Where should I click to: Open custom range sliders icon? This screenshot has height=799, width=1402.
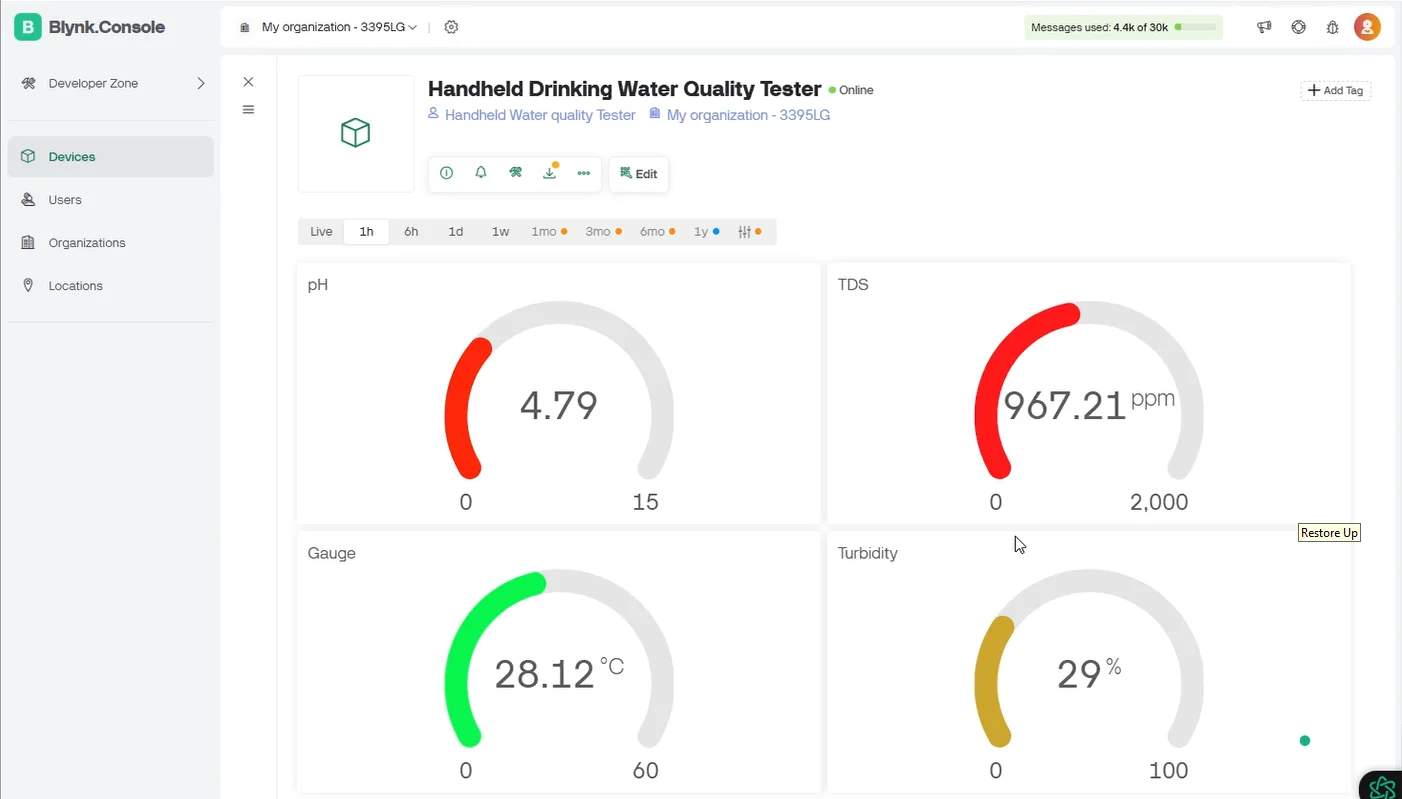750,232
